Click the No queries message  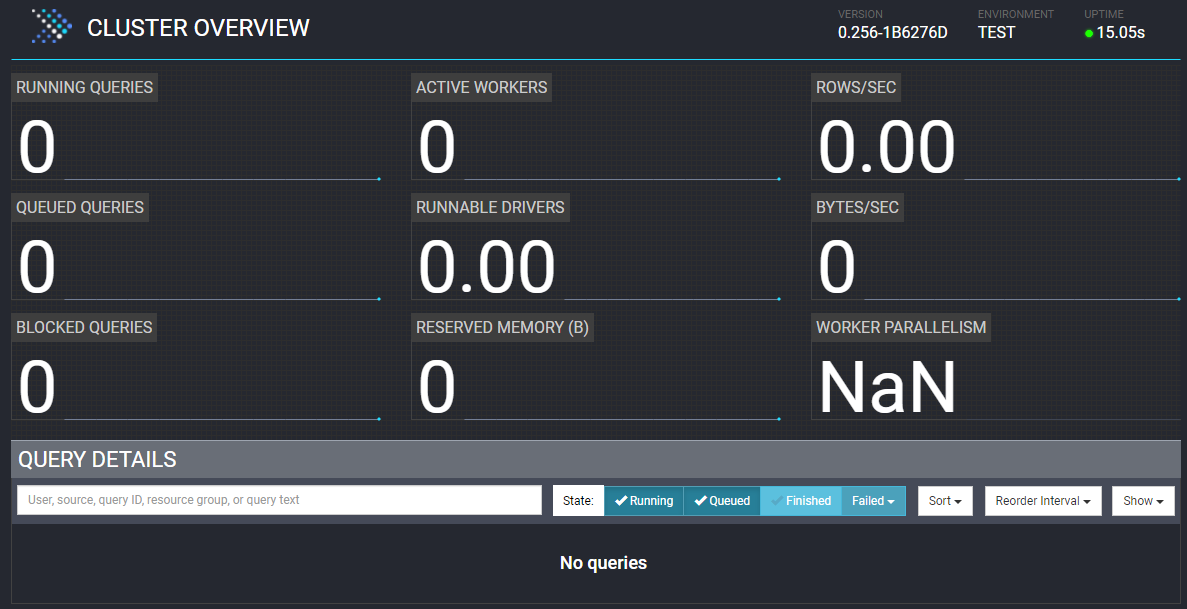pos(603,563)
